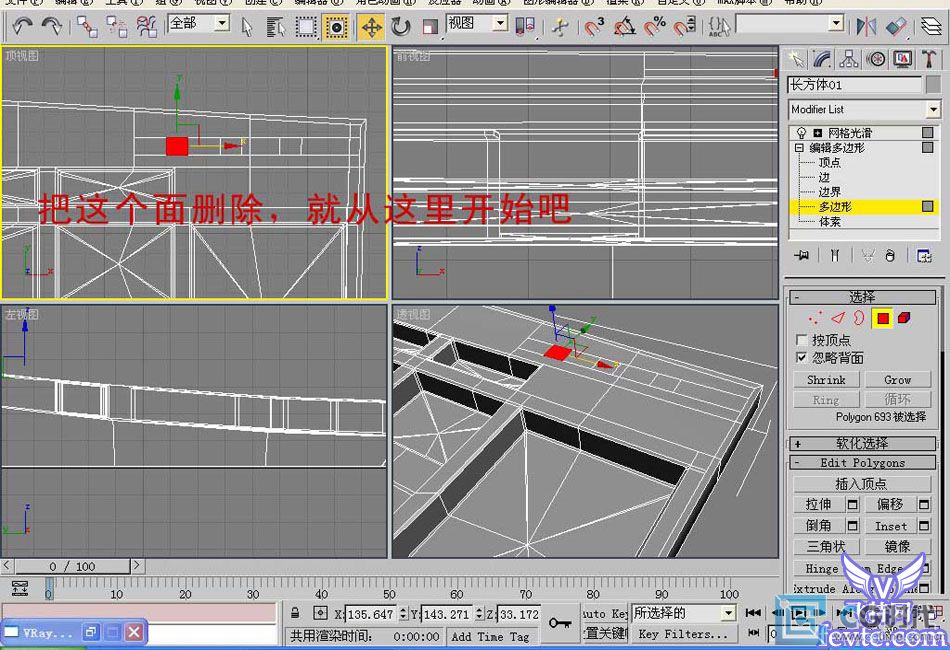This screenshot has height=650, width=950.
Task: Click the Shrink selection button
Action: pos(826,380)
